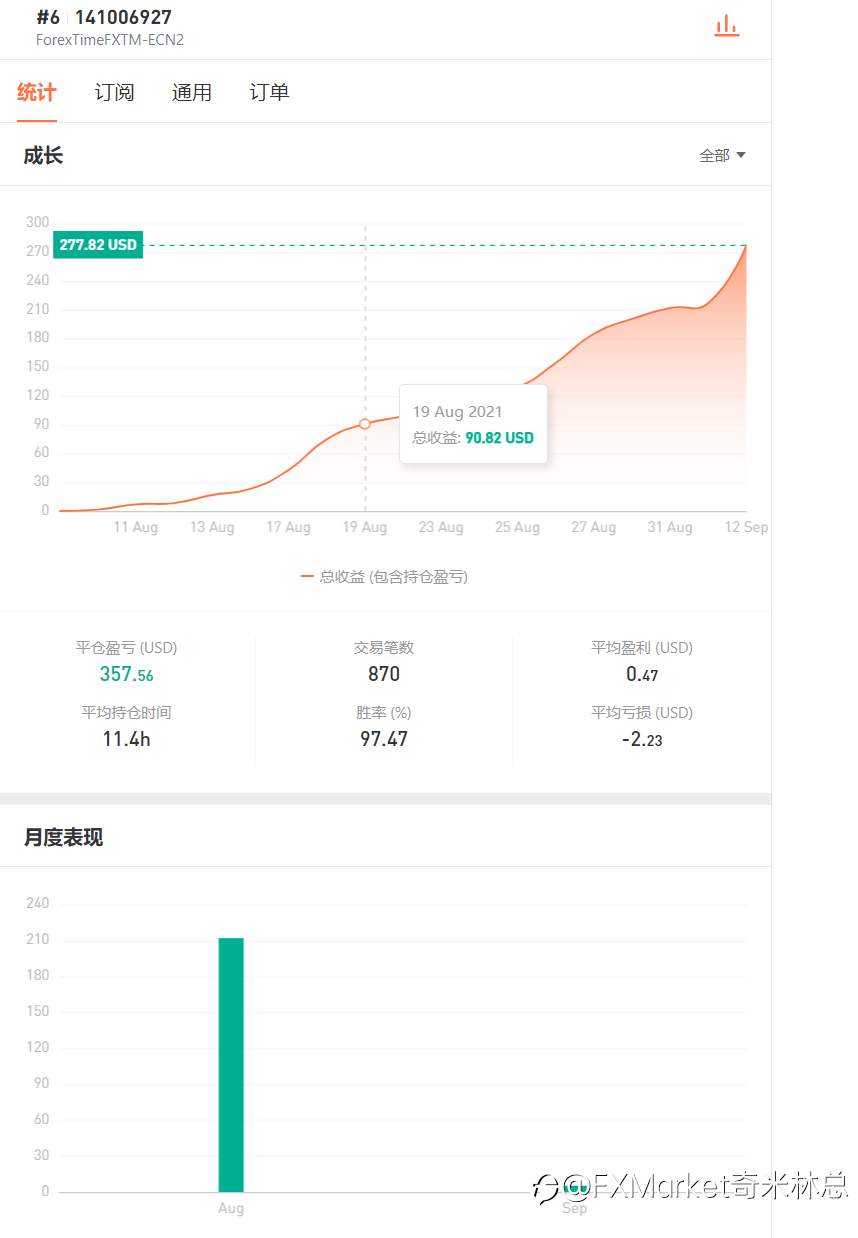Toggle the 总收益 legend series

(x=384, y=576)
